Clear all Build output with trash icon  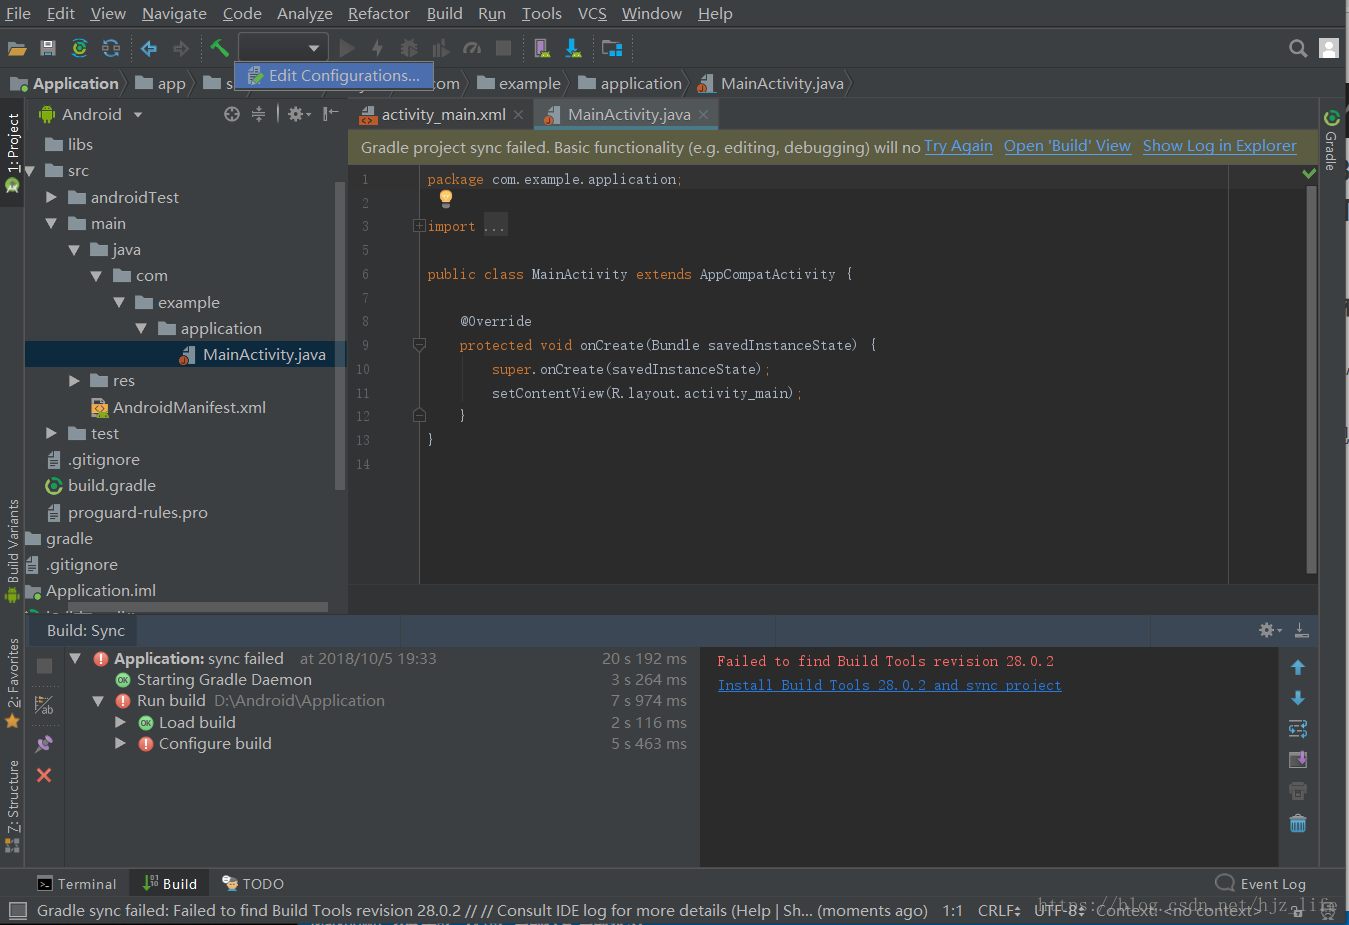[x=1297, y=823]
